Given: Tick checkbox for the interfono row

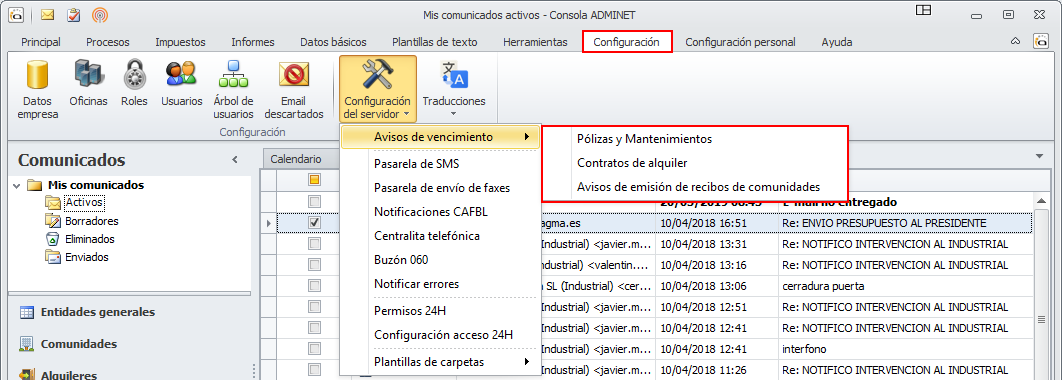Looking at the screenshot, I should [x=314, y=348].
